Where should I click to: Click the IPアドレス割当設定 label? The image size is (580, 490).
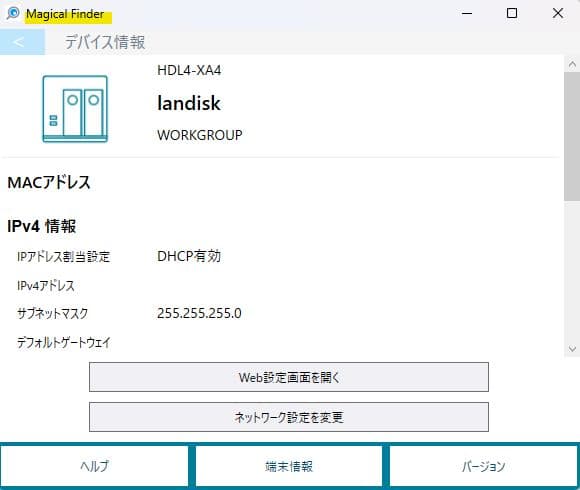[x=63, y=256]
